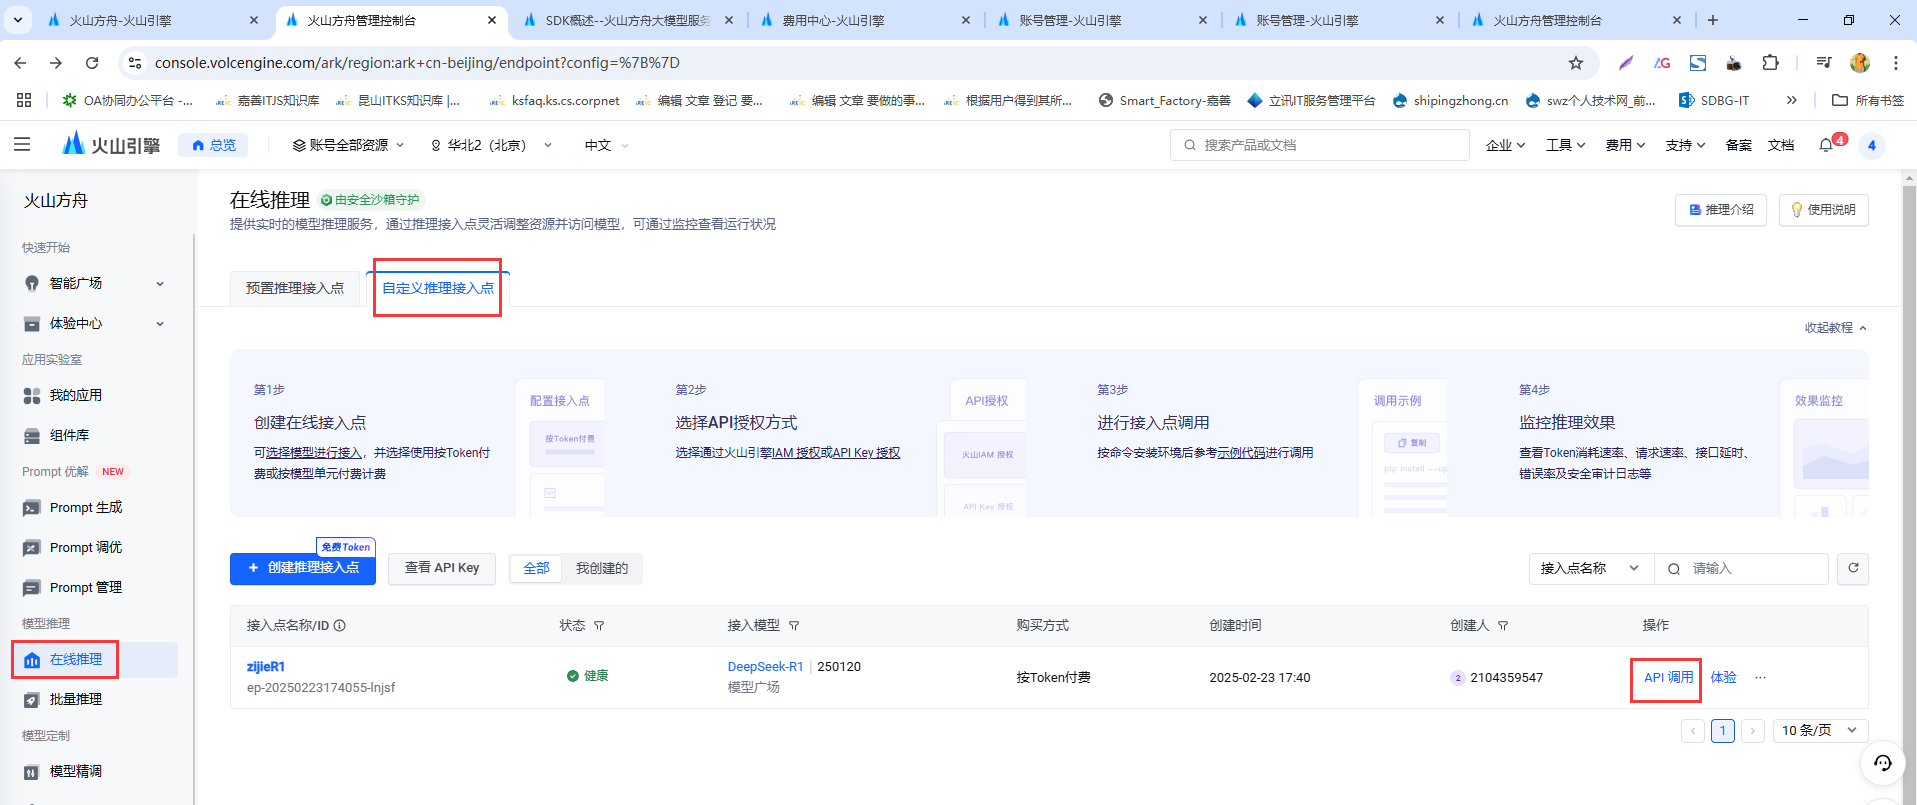
Task: Open browser extensions puzzle icon
Action: coord(1770,63)
